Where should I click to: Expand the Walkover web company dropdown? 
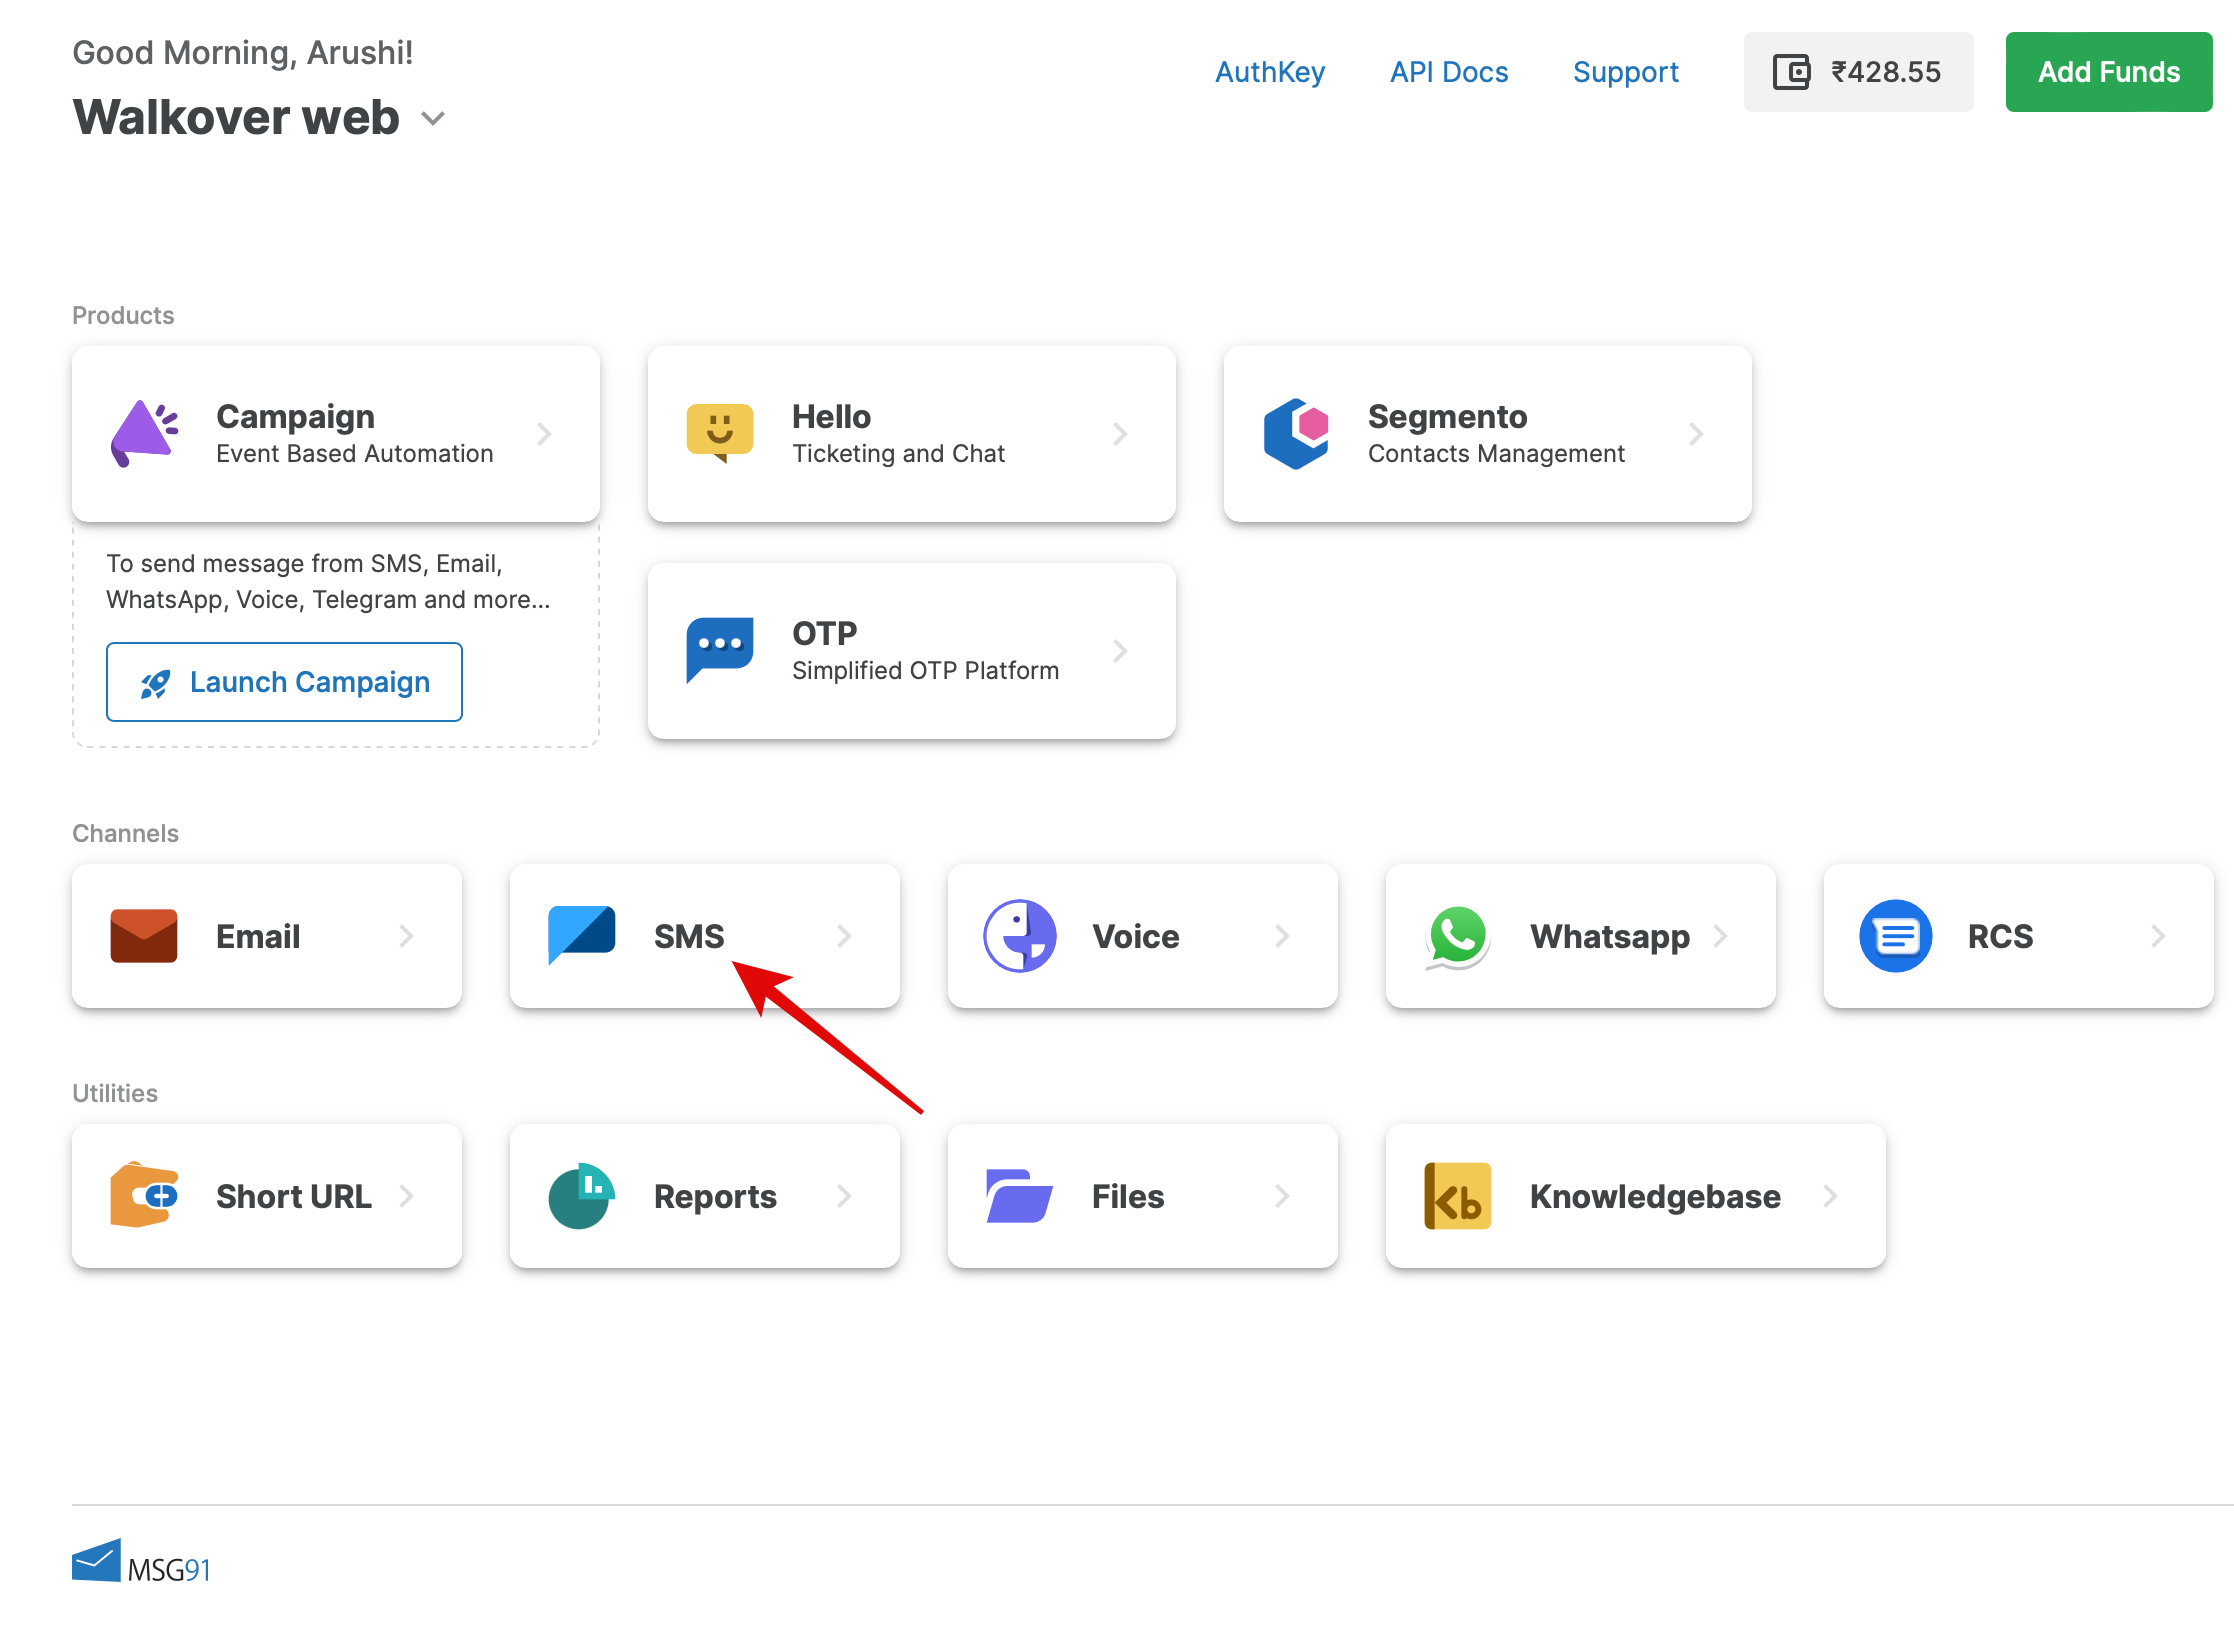[432, 119]
